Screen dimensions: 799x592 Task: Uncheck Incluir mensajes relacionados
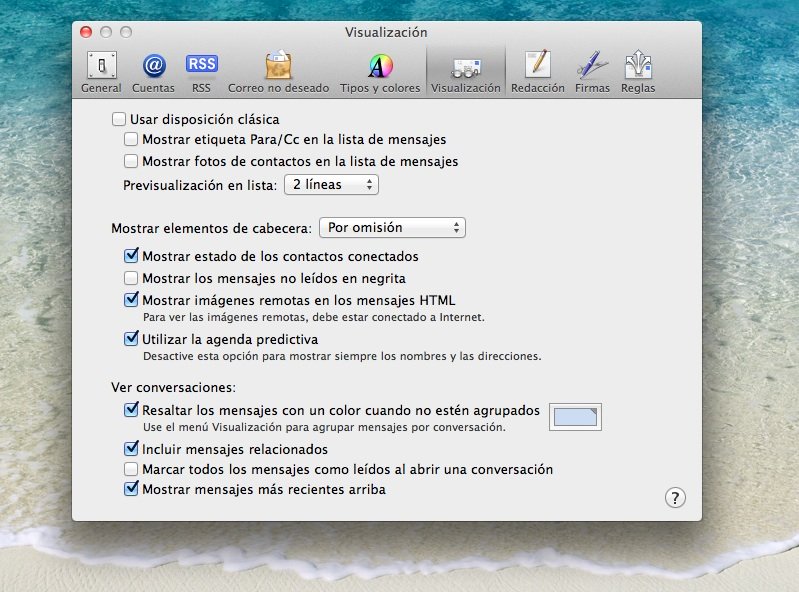131,449
